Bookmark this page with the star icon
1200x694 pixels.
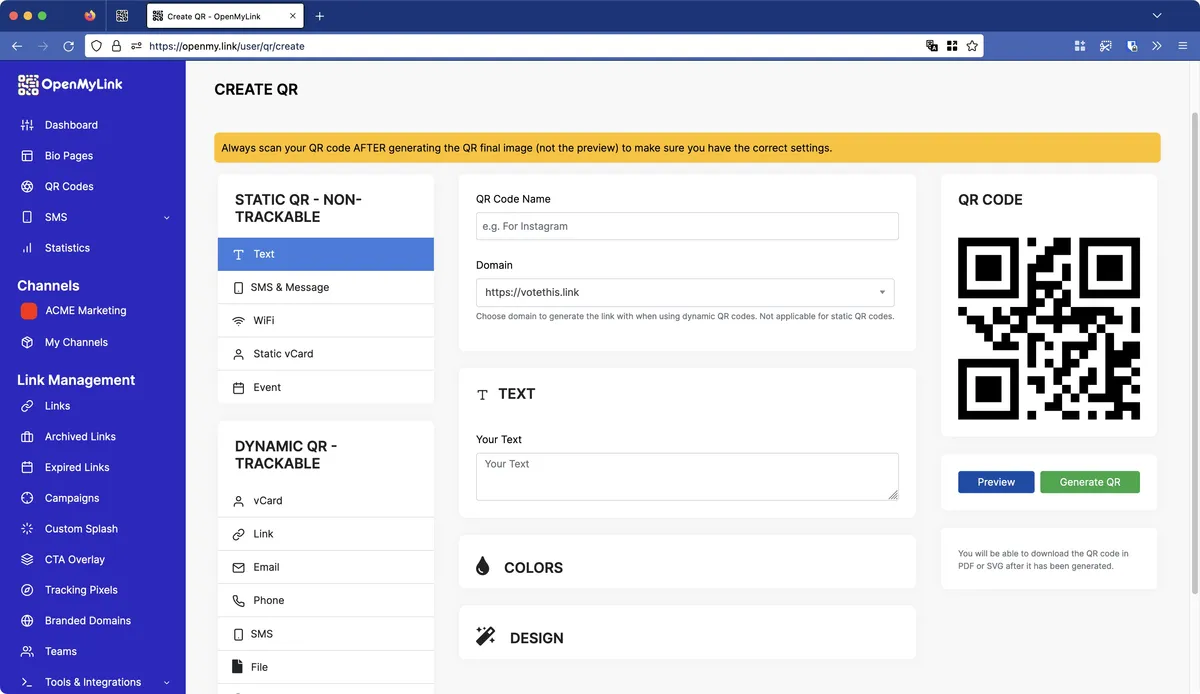coord(972,46)
